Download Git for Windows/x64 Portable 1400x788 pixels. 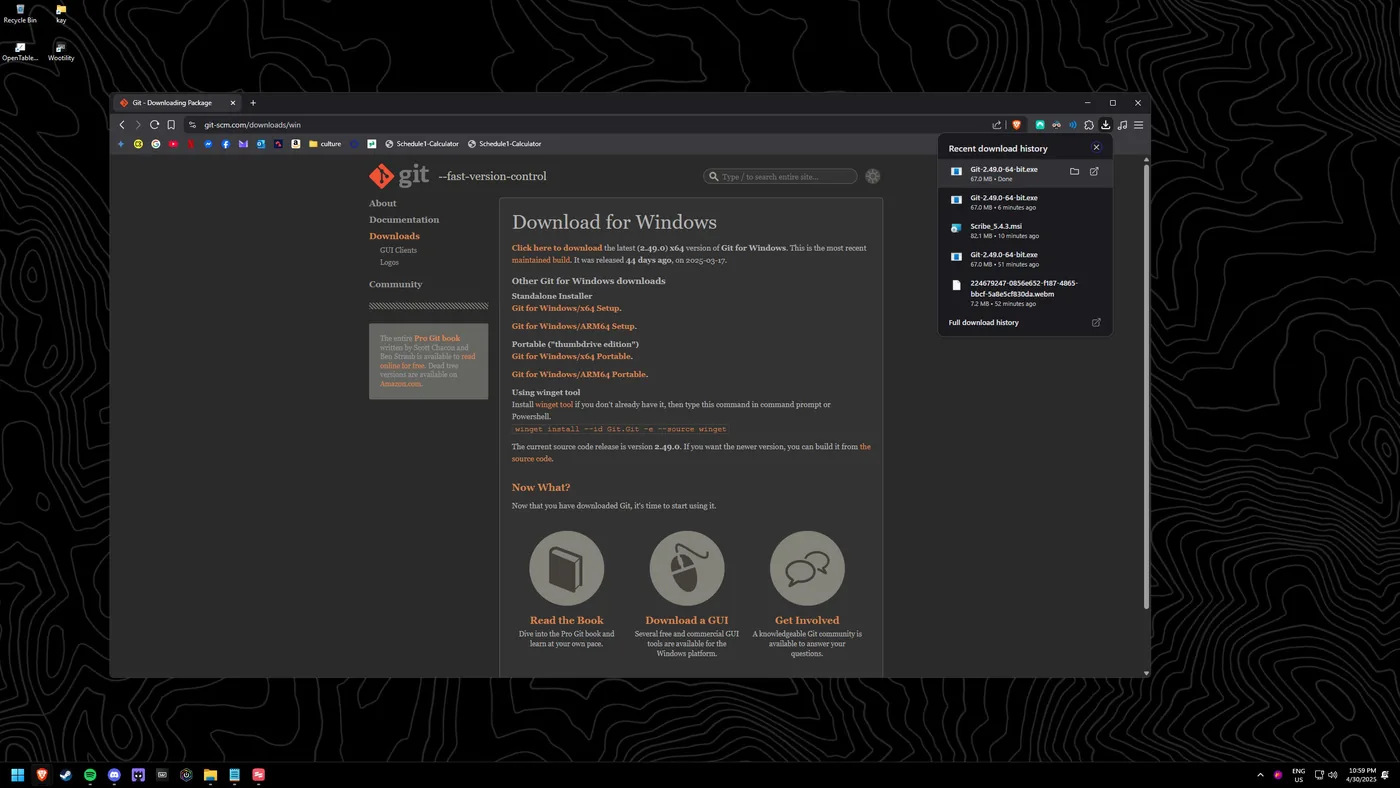click(x=572, y=356)
